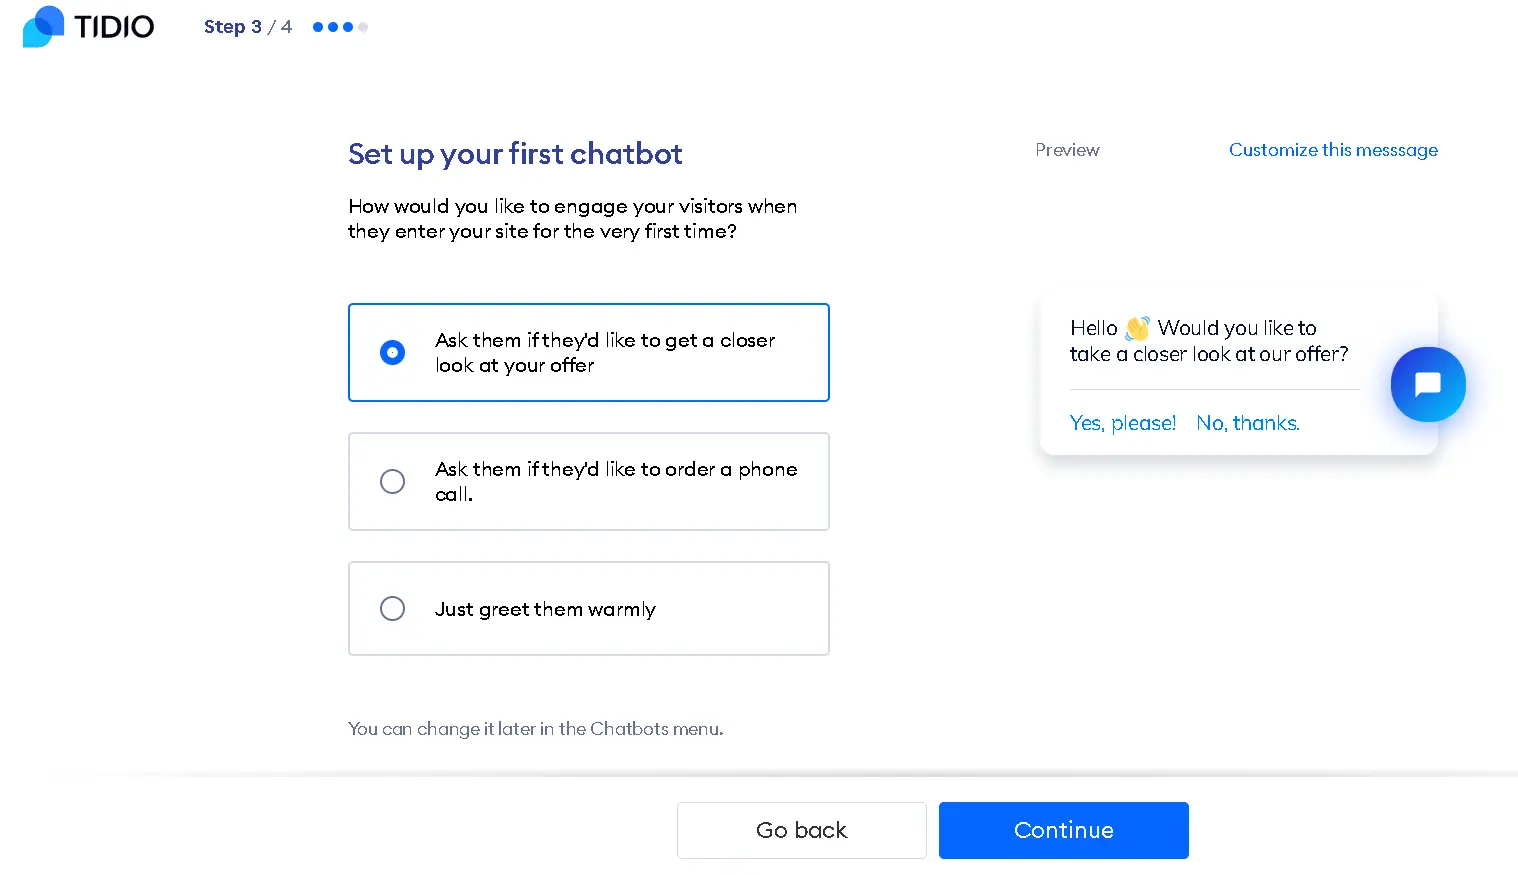Screen dimensions: 1518x875
Task: Click Yes, please! reply in preview
Action: click(x=1122, y=423)
